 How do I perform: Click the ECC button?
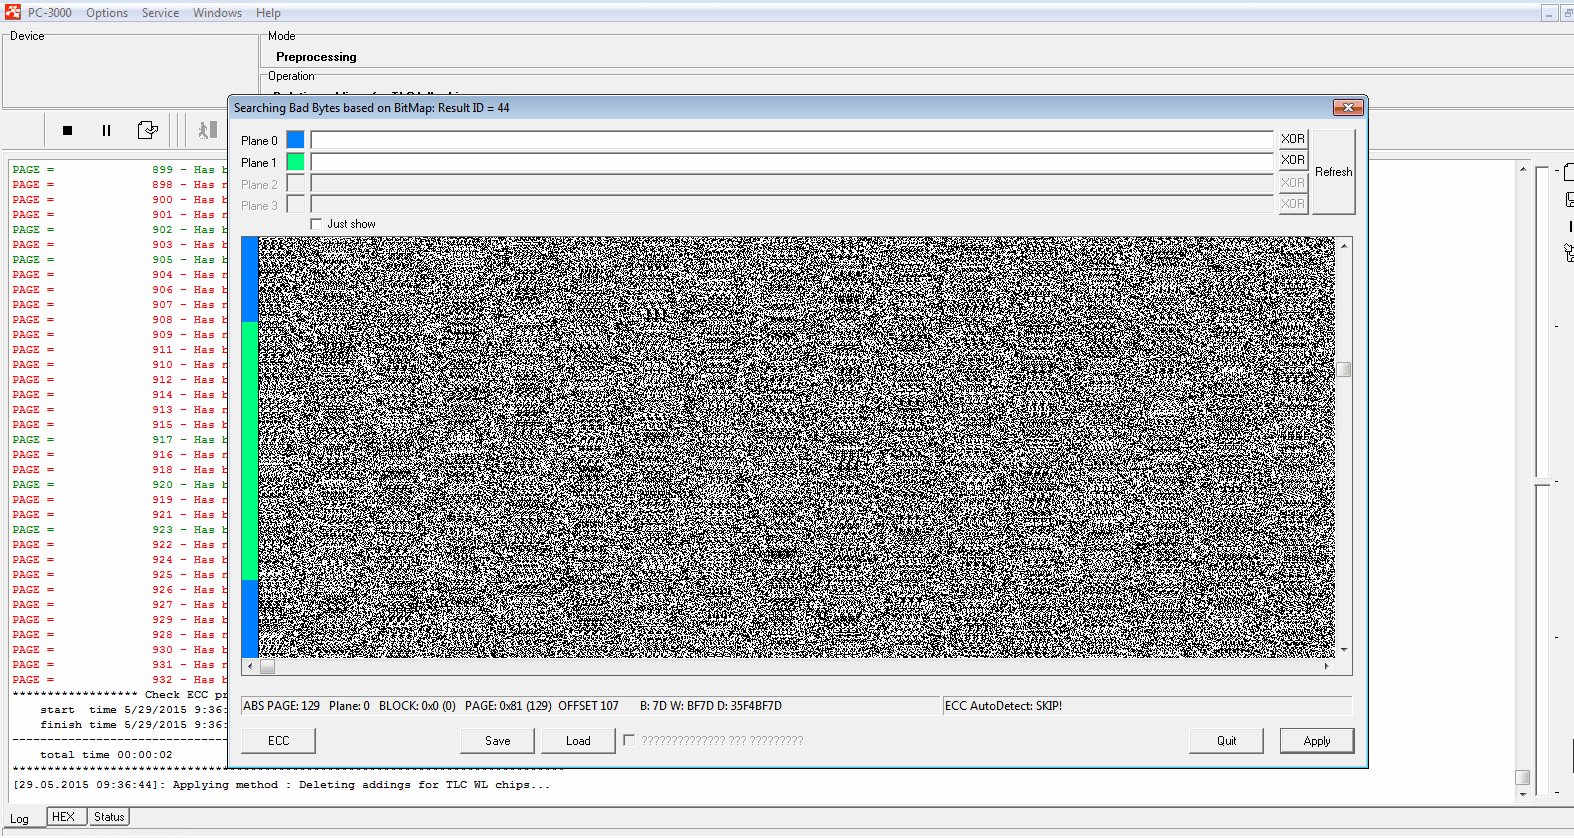click(278, 741)
